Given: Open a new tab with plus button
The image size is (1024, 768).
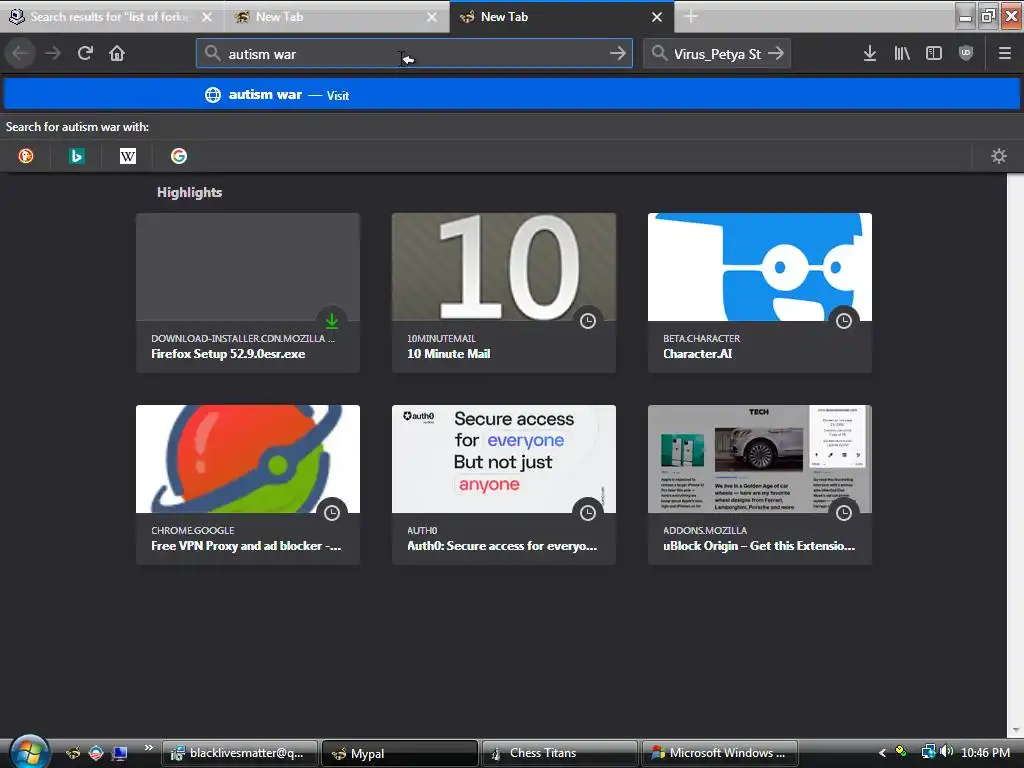Looking at the screenshot, I should (x=691, y=17).
